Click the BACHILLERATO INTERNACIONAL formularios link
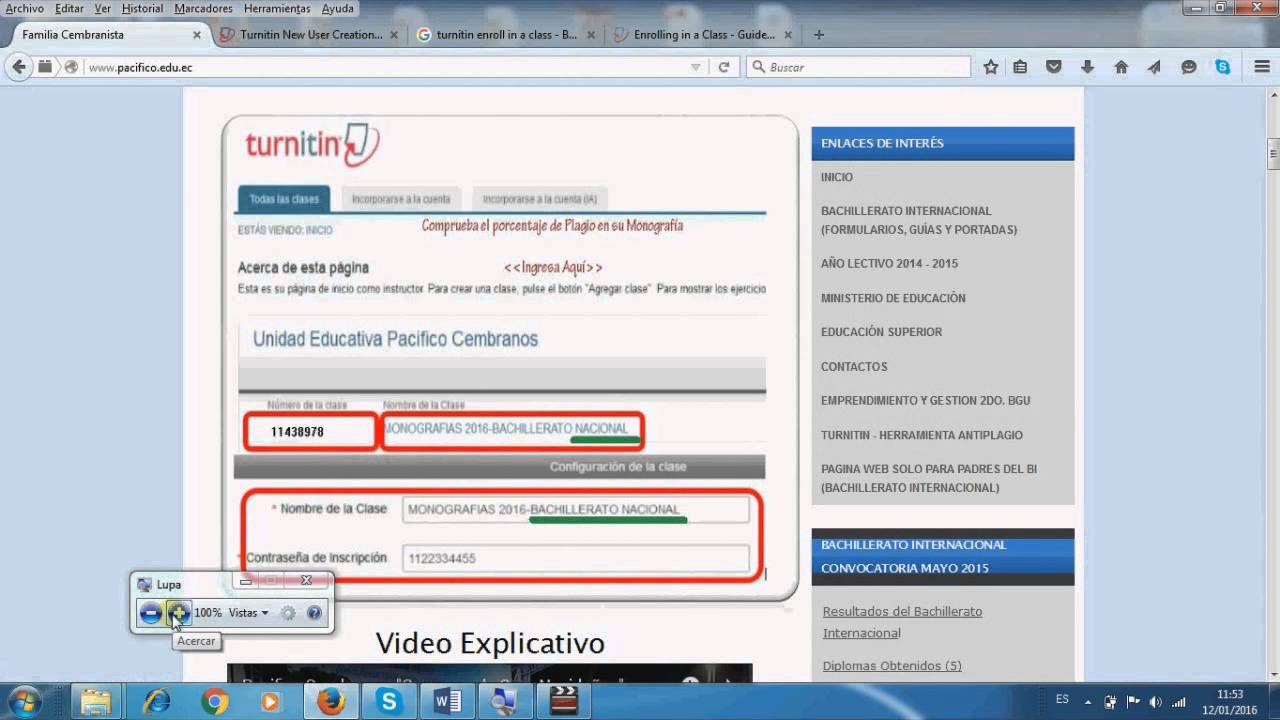The image size is (1280, 720). [919, 220]
